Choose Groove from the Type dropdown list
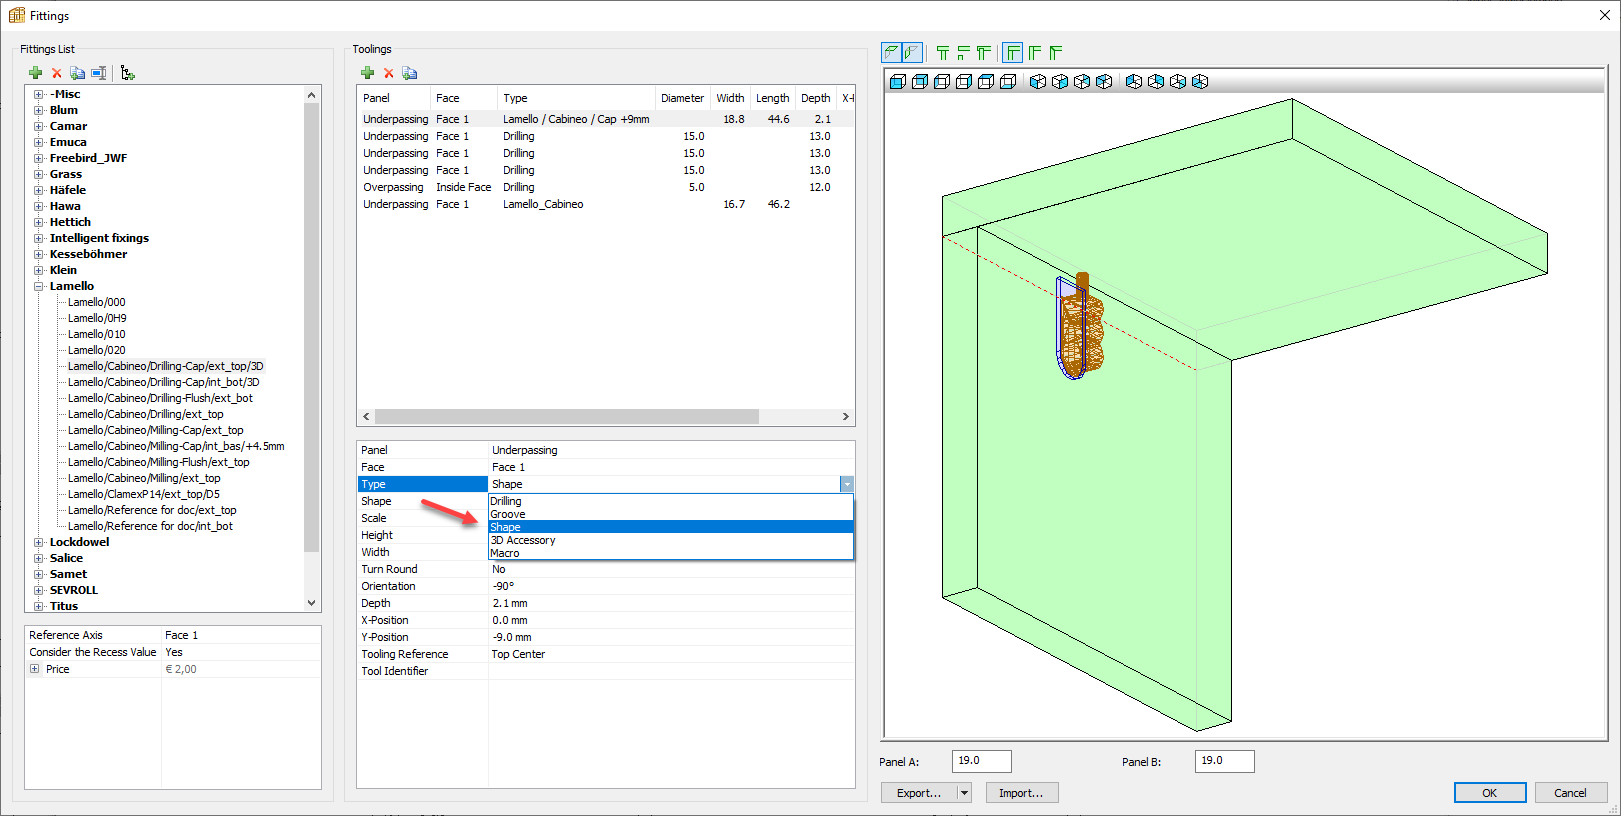This screenshot has width=1621, height=816. tap(670, 514)
